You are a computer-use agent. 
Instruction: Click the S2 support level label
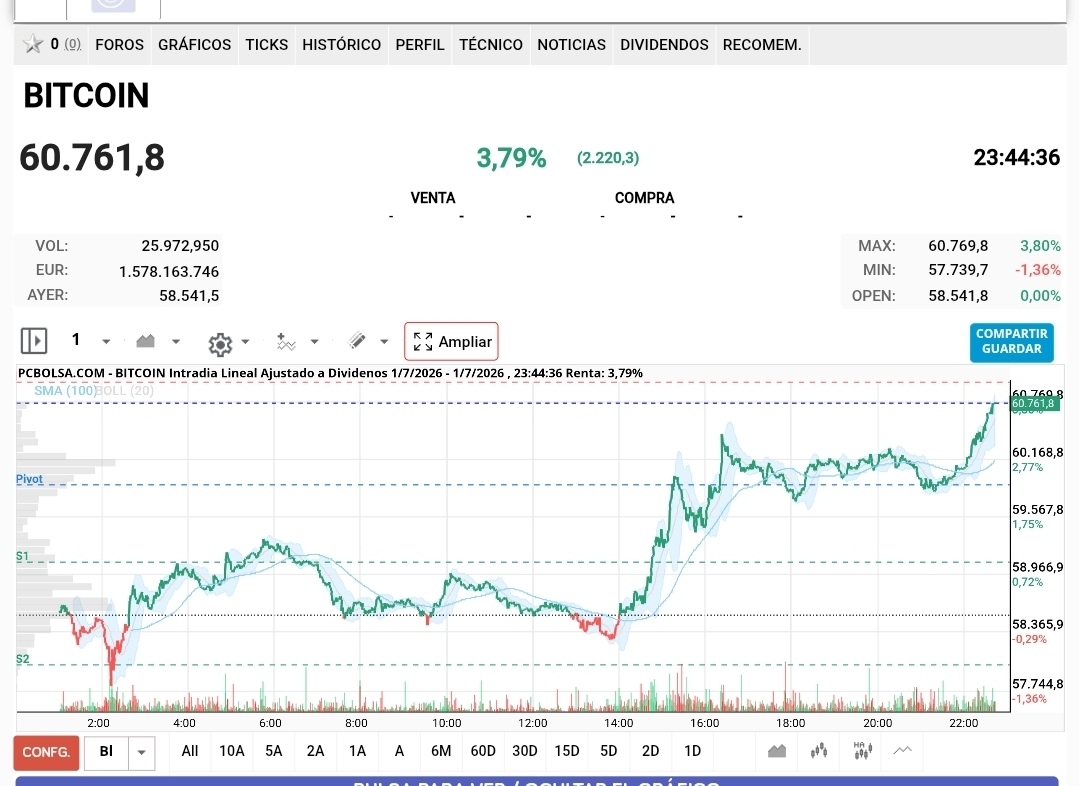pyautogui.click(x=23, y=659)
